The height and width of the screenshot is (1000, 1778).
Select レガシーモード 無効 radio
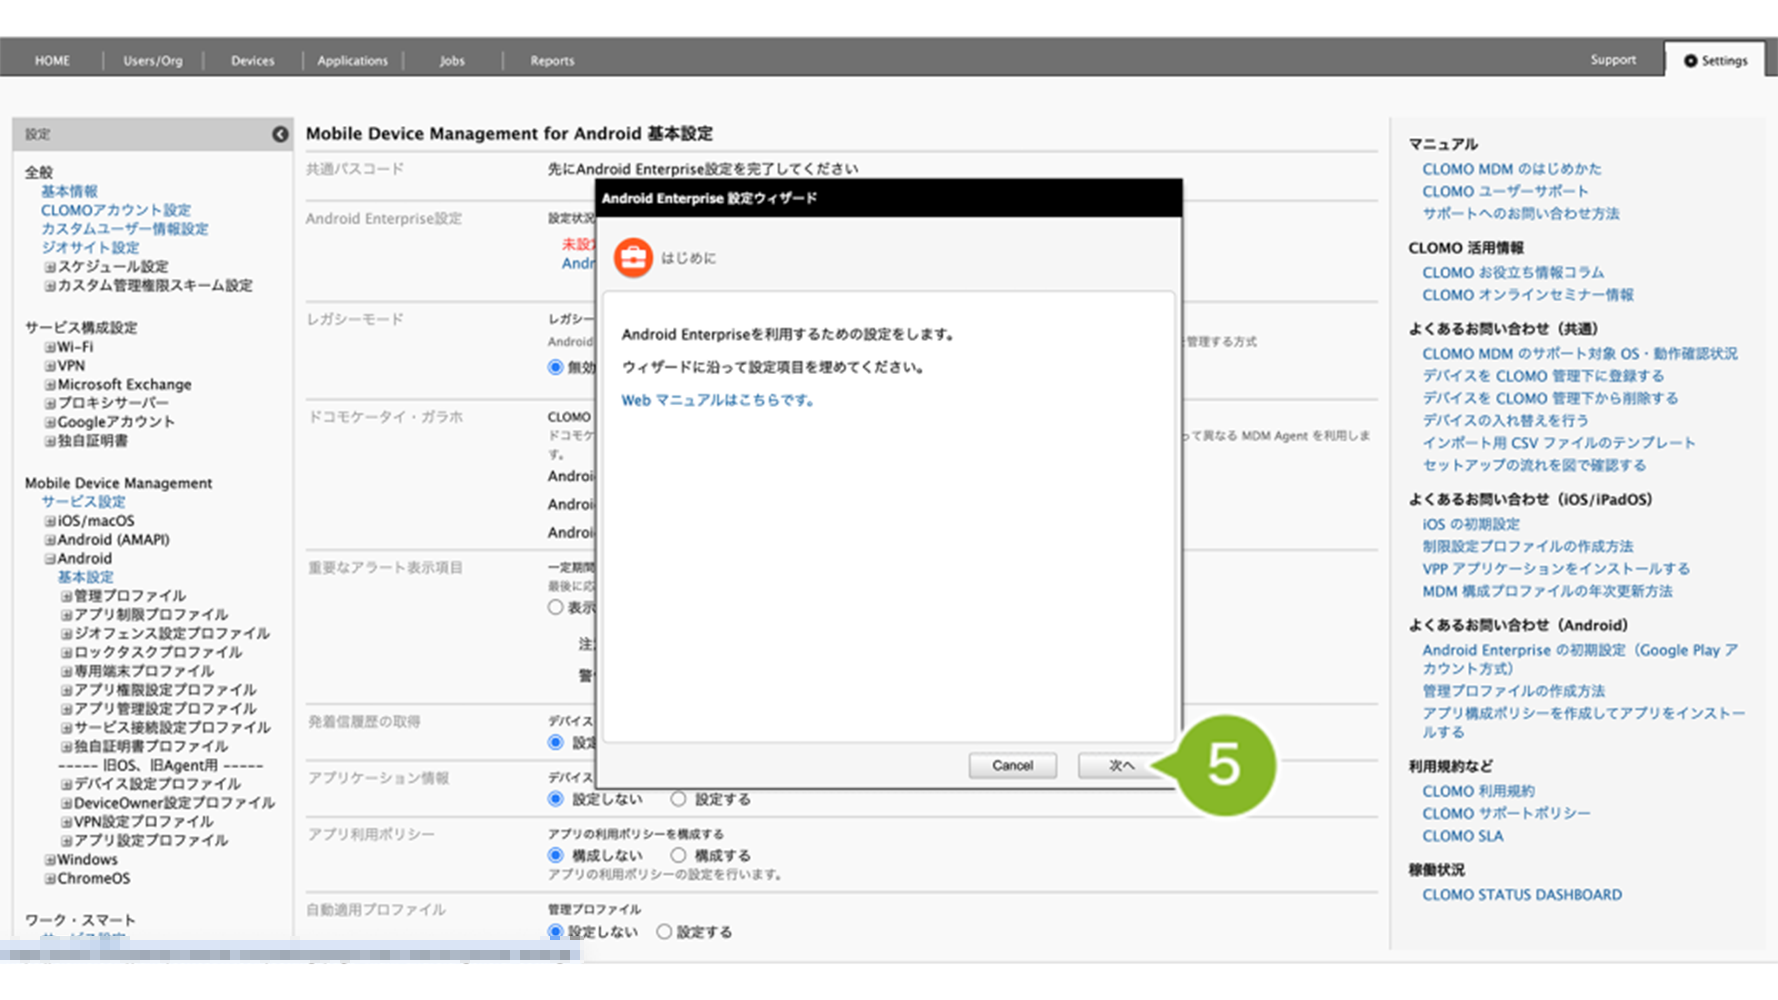click(x=555, y=367)
